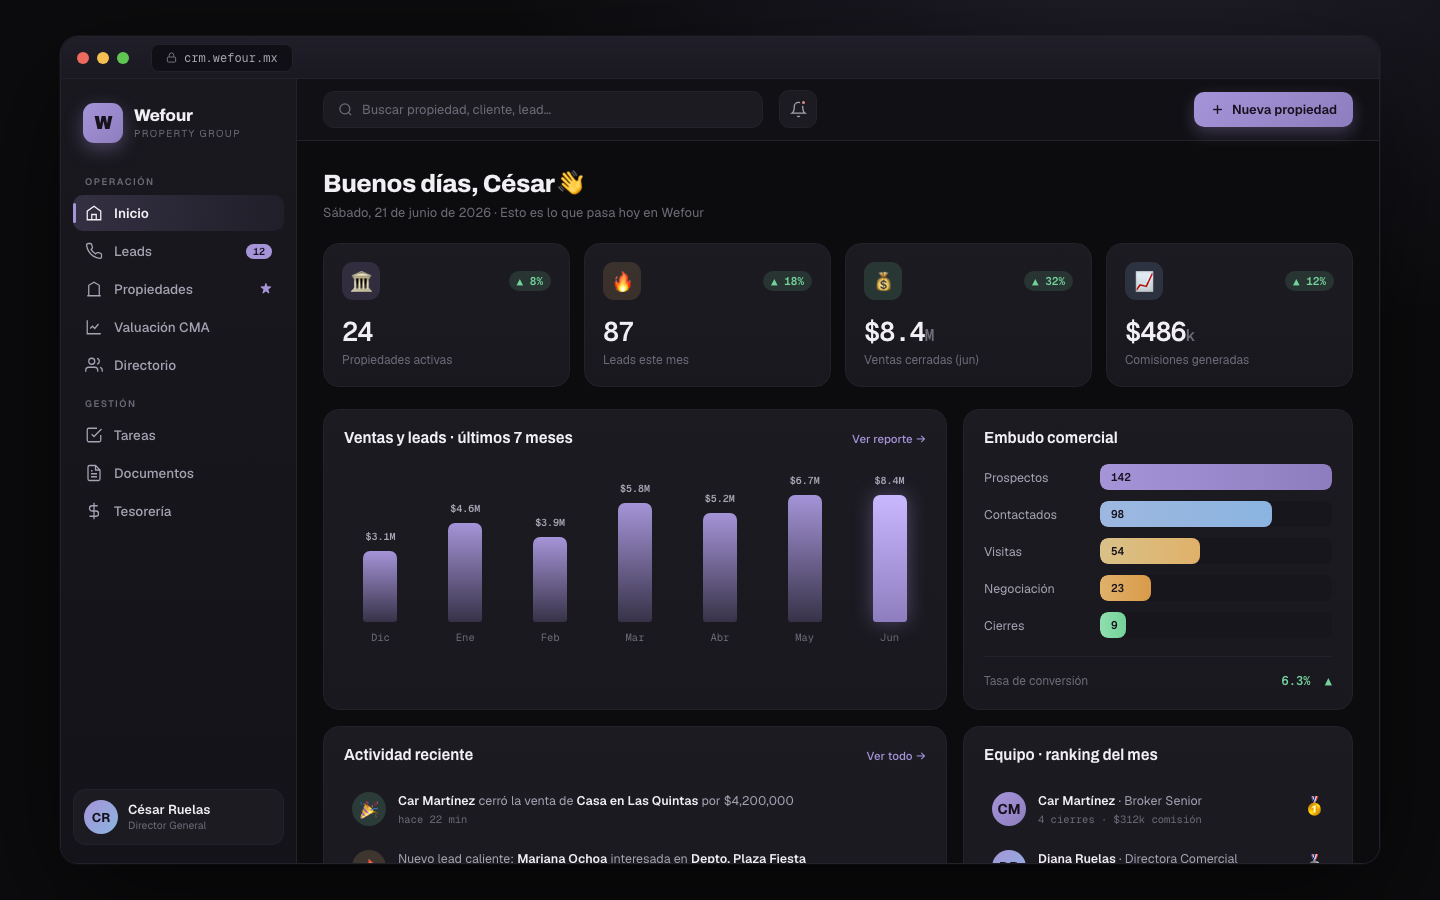
Task: Click the medal icon for Car Martínez
Action: [x=1314, y=806]
